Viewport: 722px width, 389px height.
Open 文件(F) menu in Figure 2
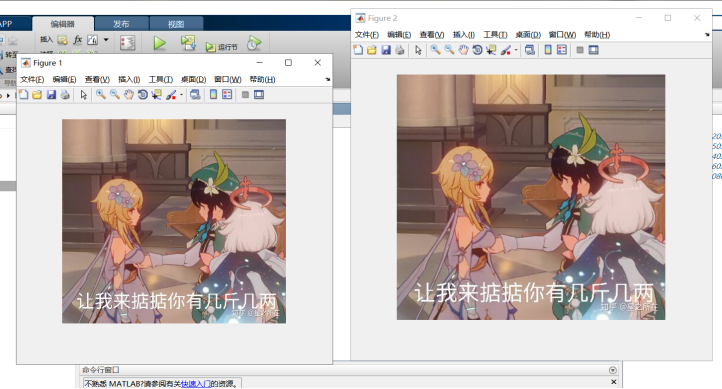[367, 35]
